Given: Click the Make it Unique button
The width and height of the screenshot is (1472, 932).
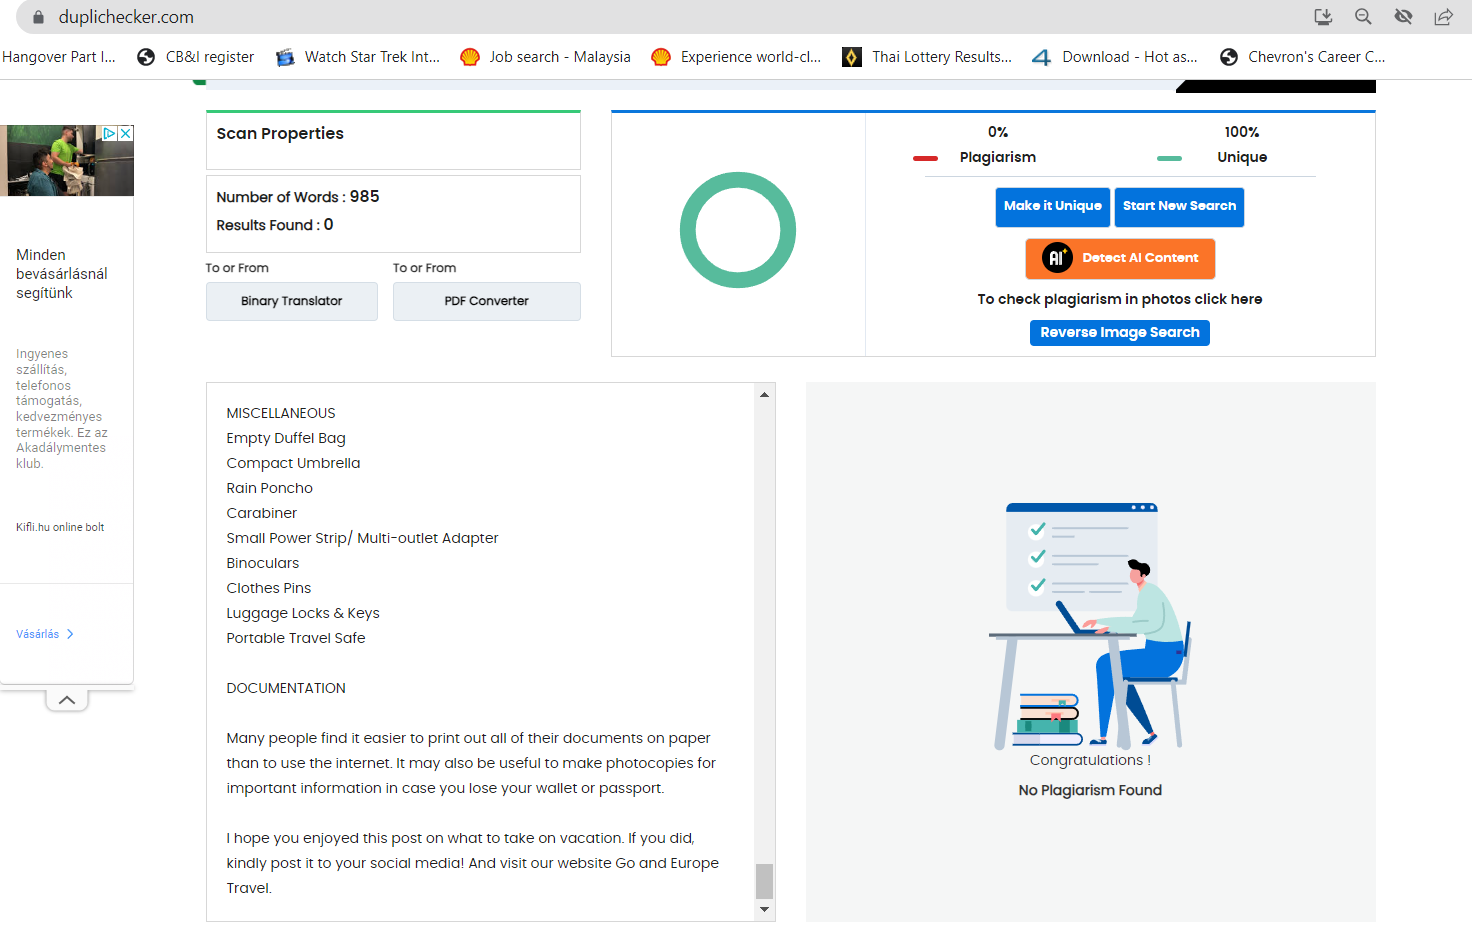Looking at the screenshot, I should tap(1053, 207).
